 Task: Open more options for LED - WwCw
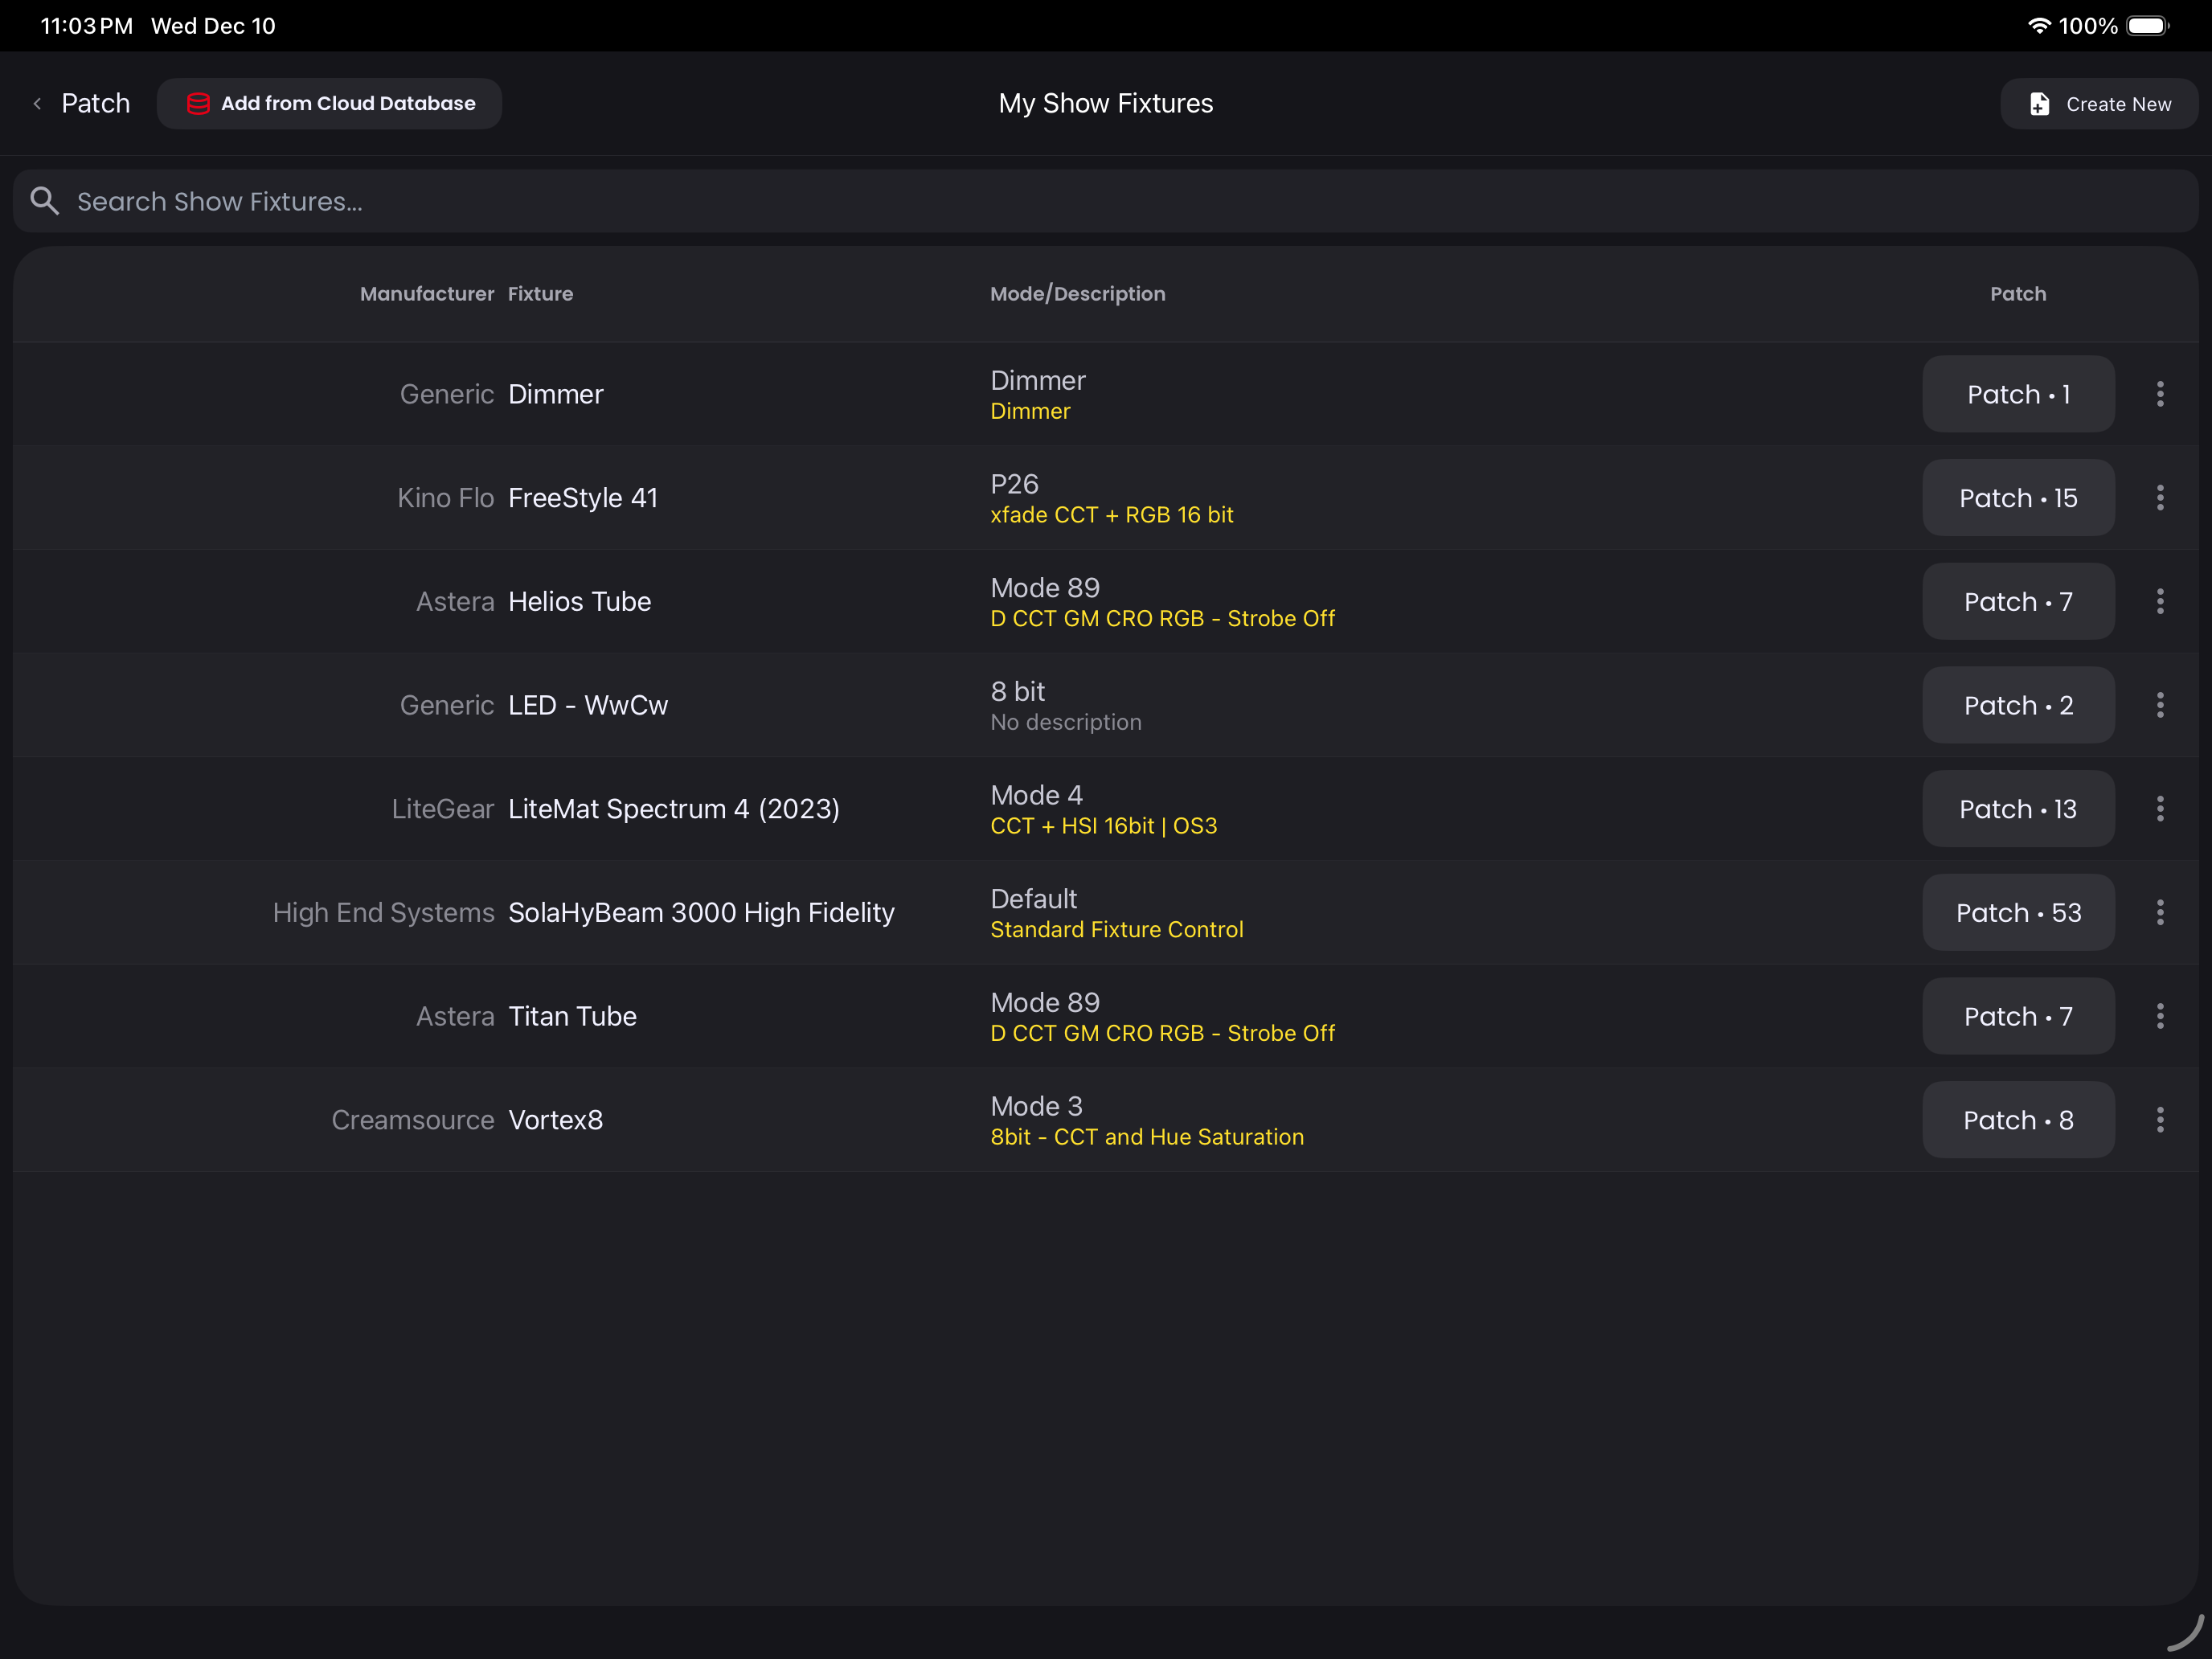[2160, 705]
